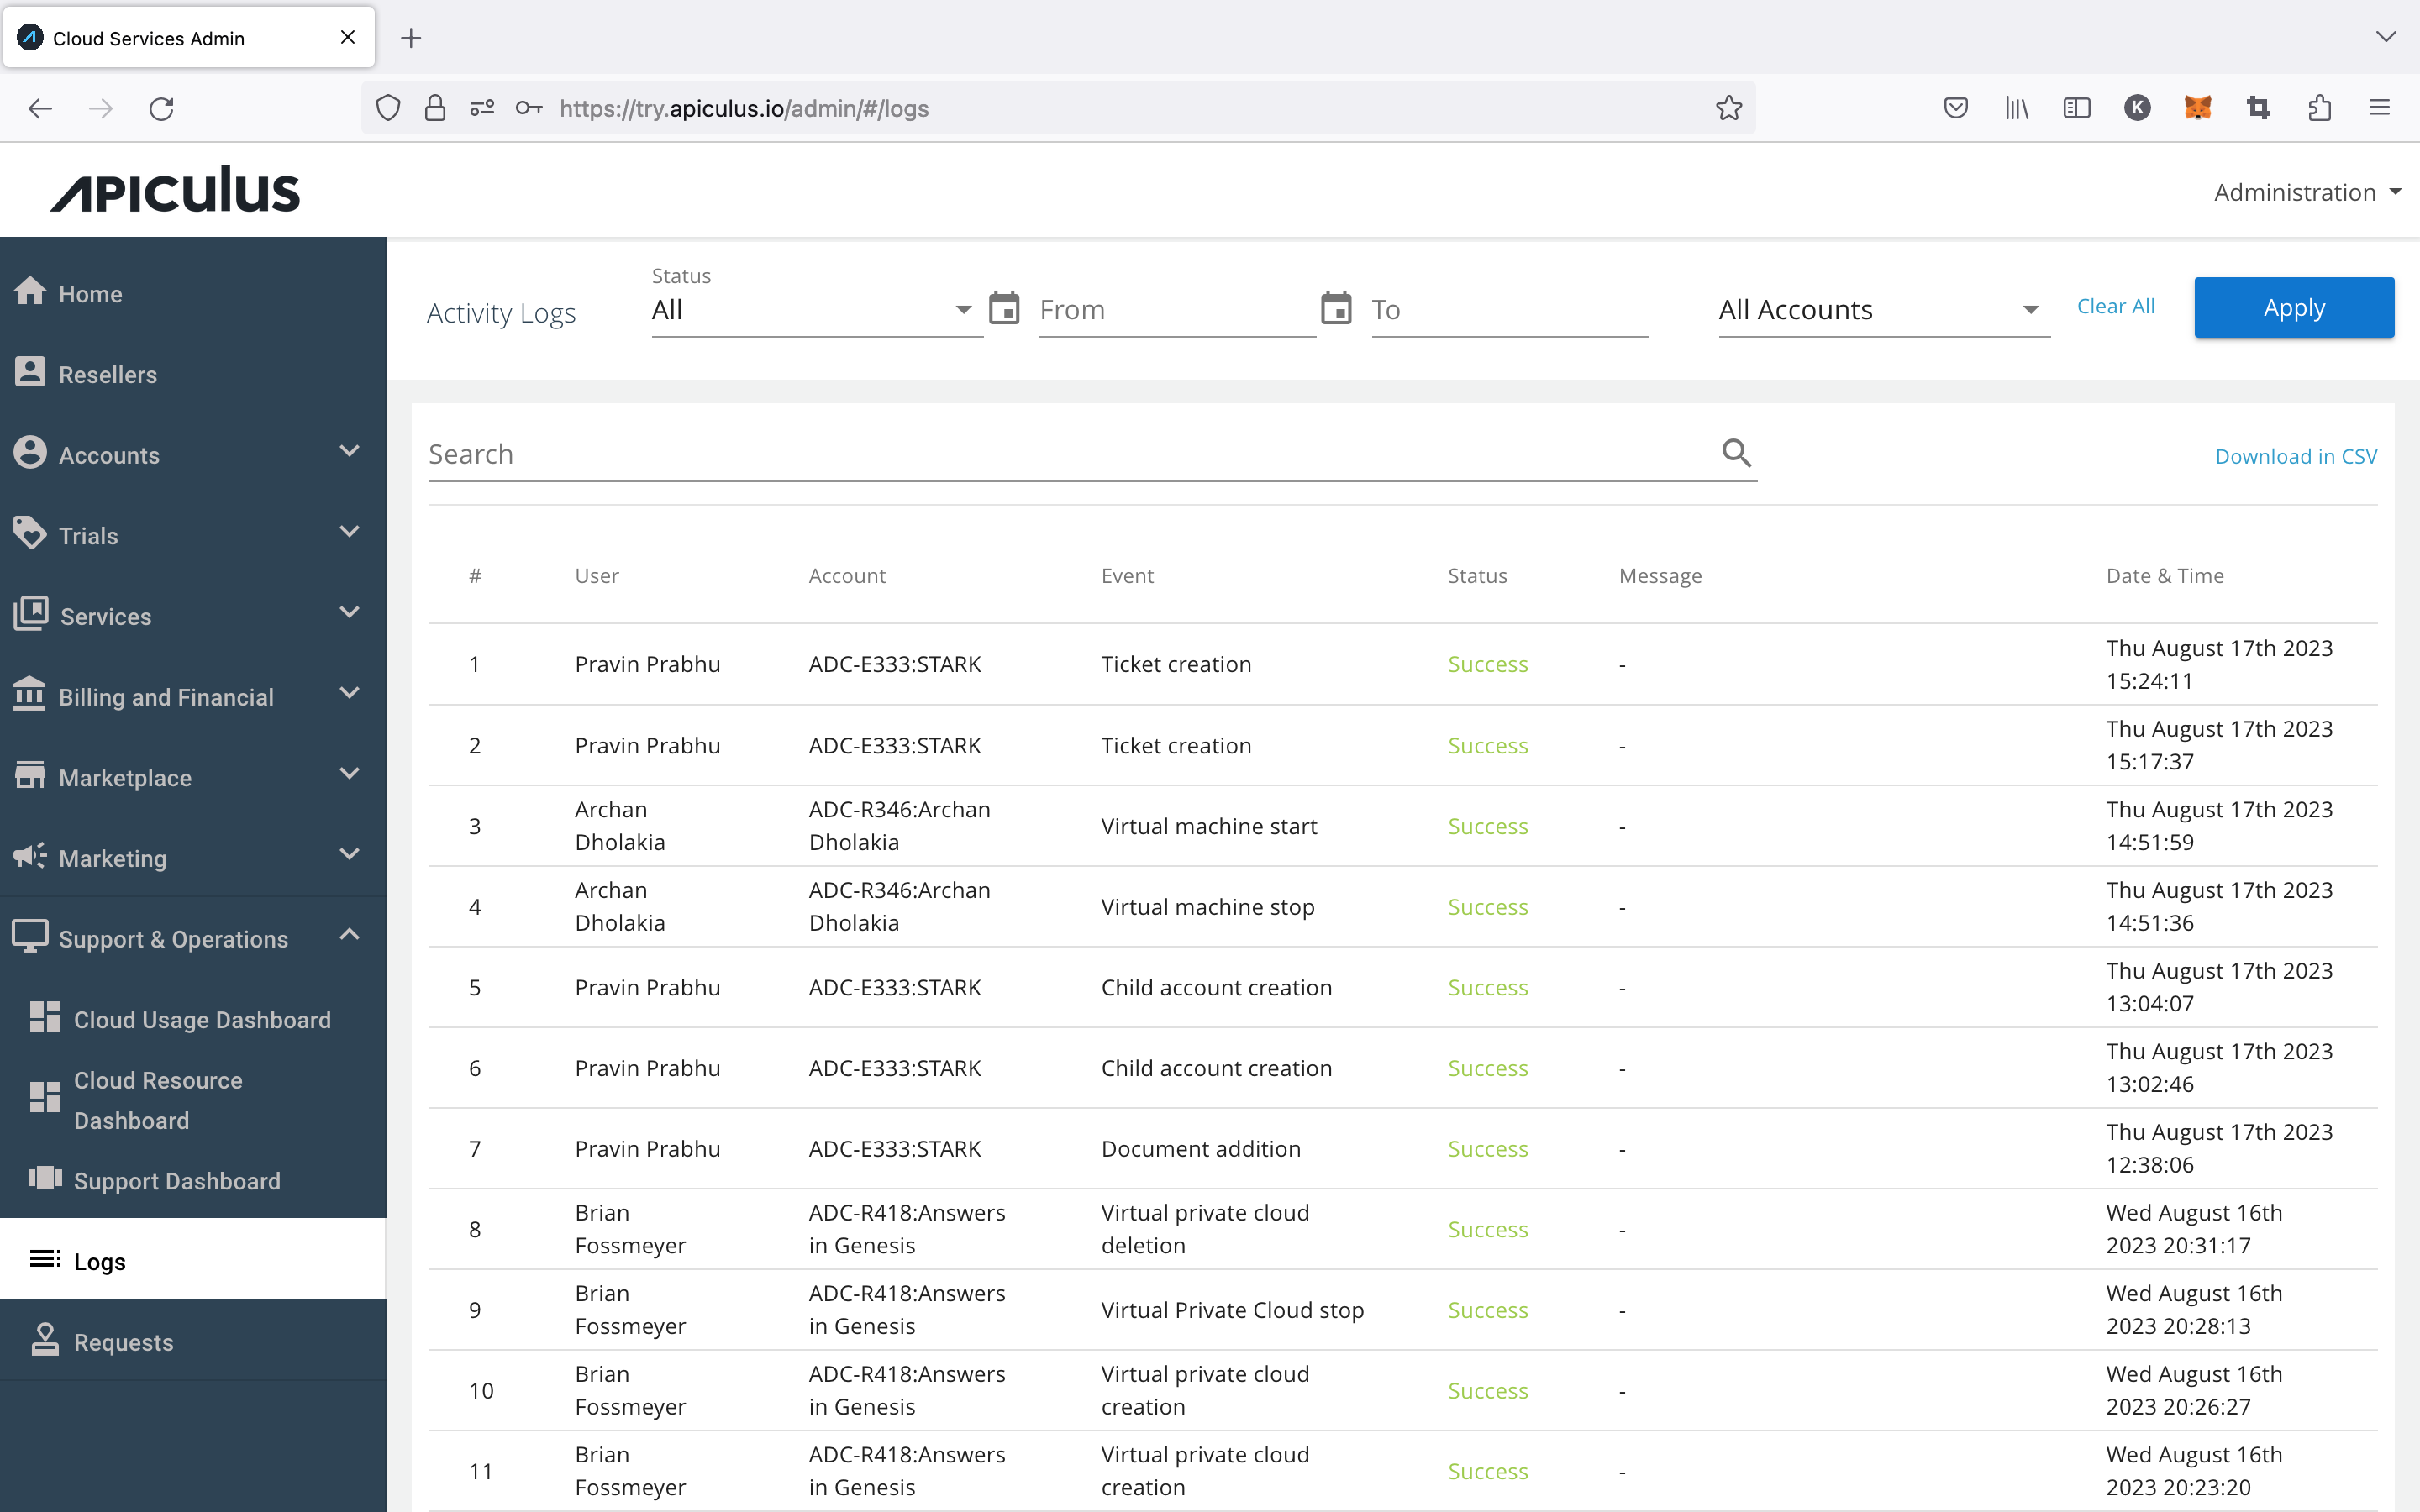Click the search magnifier icon in logs table
2420x1512 pixels.
1735,453
